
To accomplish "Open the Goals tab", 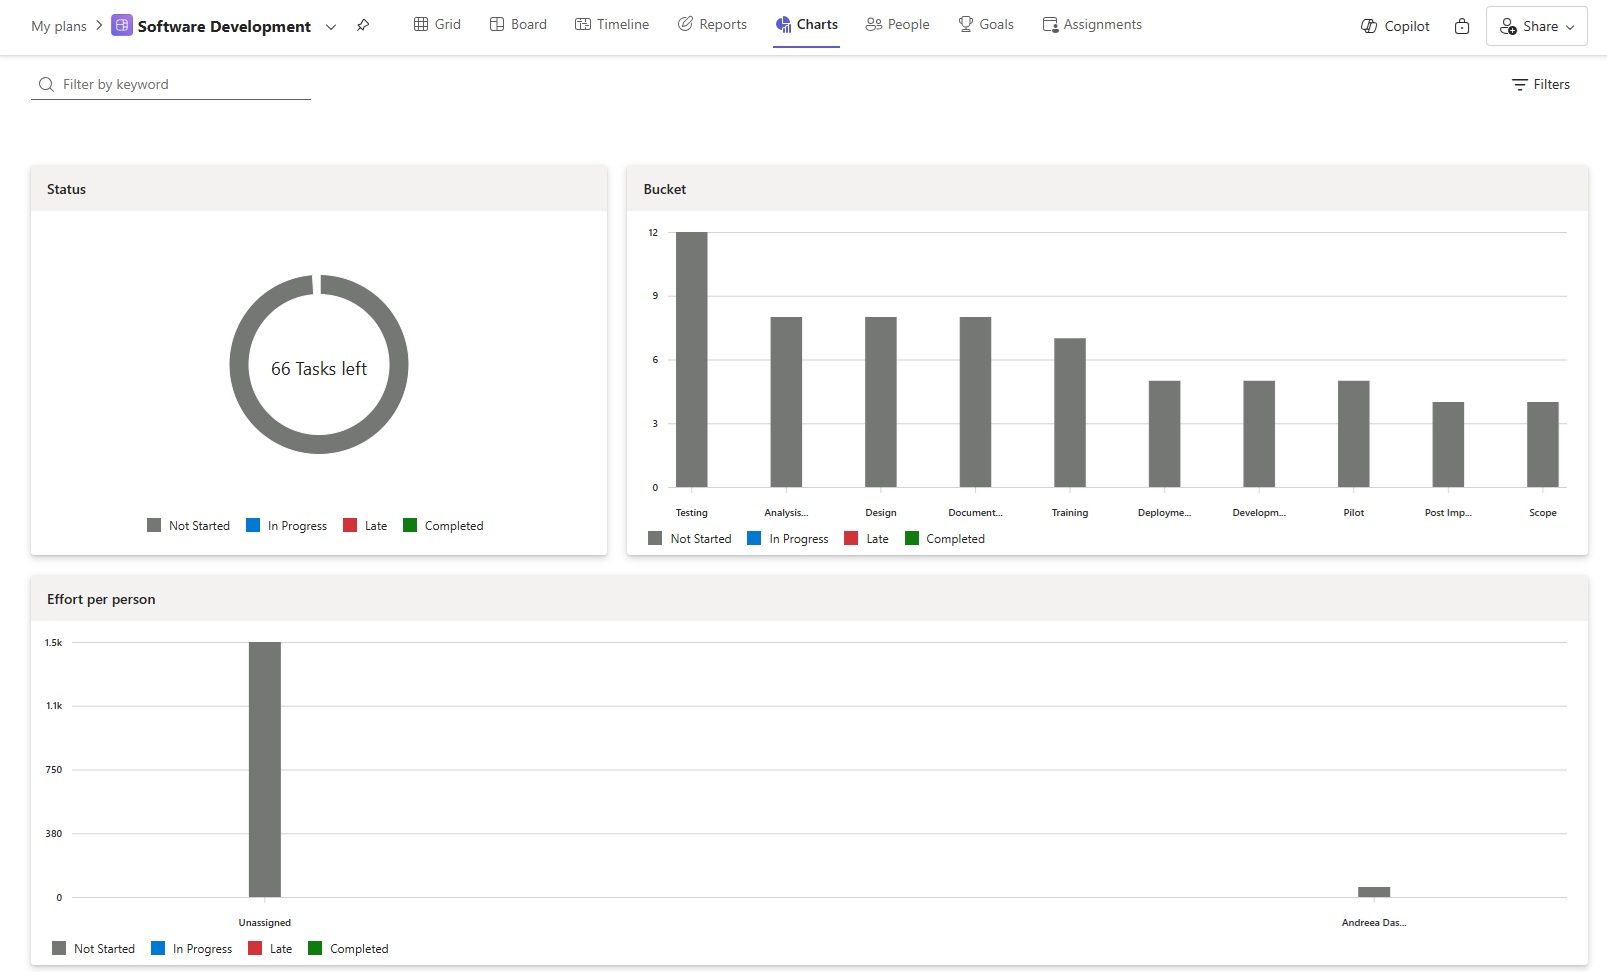I will (x=986, y=25).
